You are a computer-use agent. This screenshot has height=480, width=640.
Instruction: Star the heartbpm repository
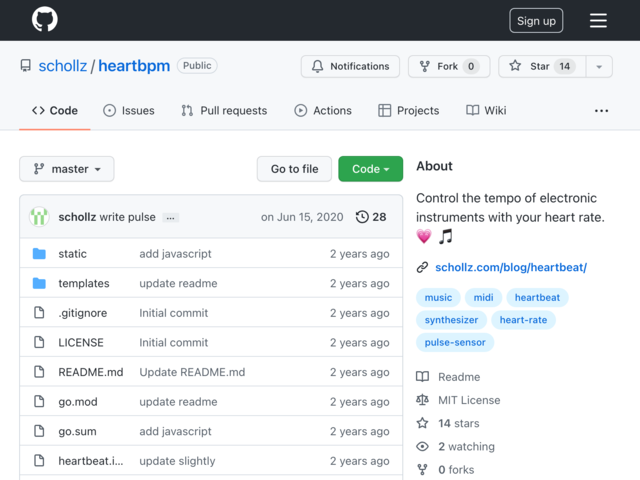542,66
